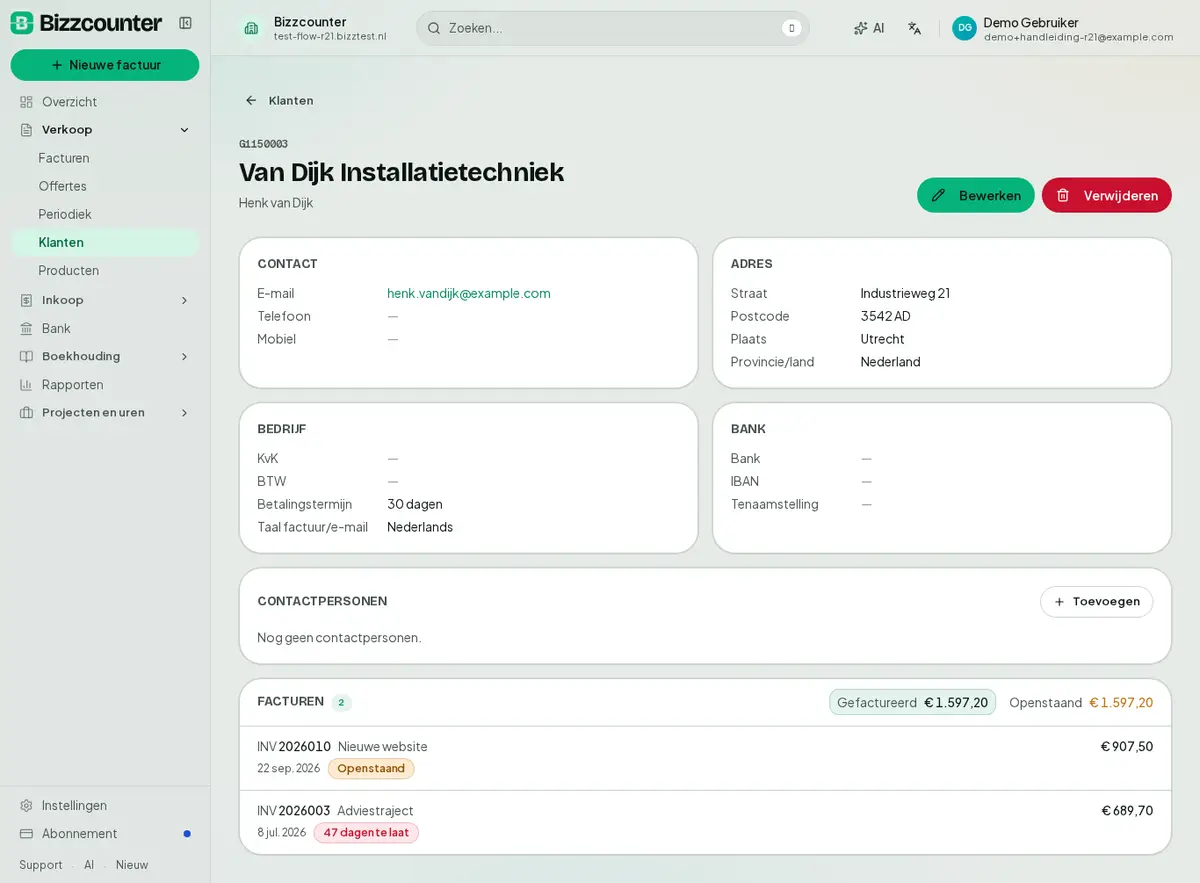The image size is (1200, 883).
Task: Open email henk.vandijk@example.com
Action: (x=469, y=293)
